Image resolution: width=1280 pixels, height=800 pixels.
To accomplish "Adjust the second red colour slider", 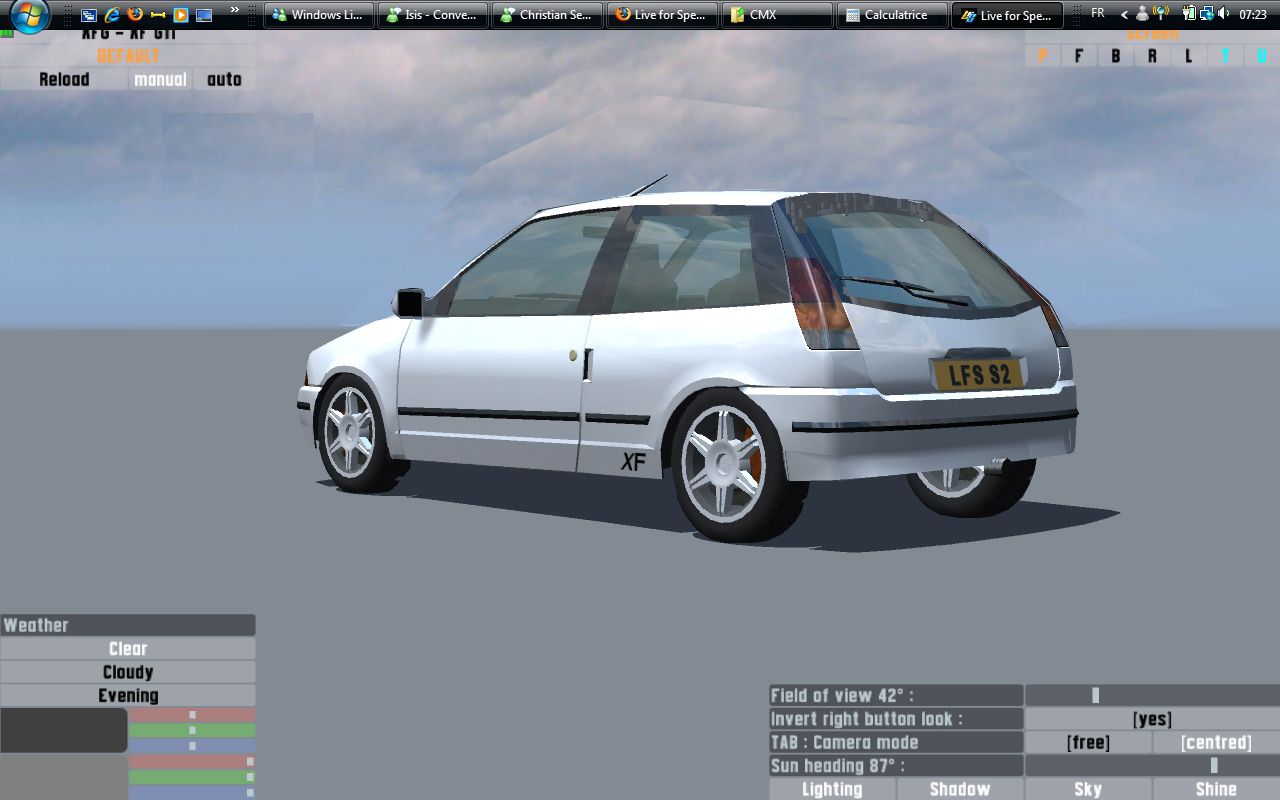I will point(192,762).
